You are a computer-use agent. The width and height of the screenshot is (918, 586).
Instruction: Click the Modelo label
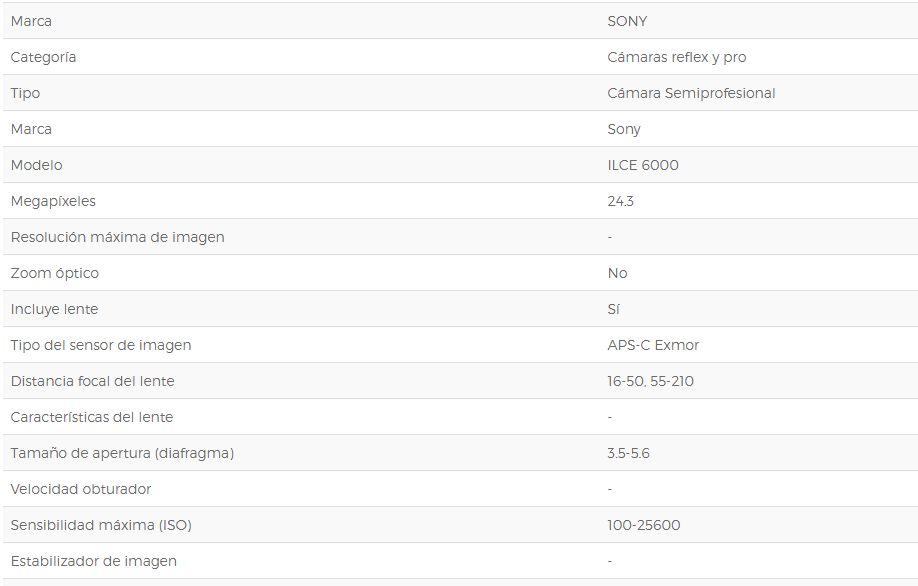[36, 165]
